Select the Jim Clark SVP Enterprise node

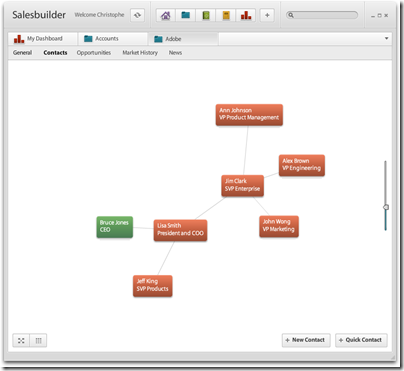pyautogui.click(x=242, y=185)
